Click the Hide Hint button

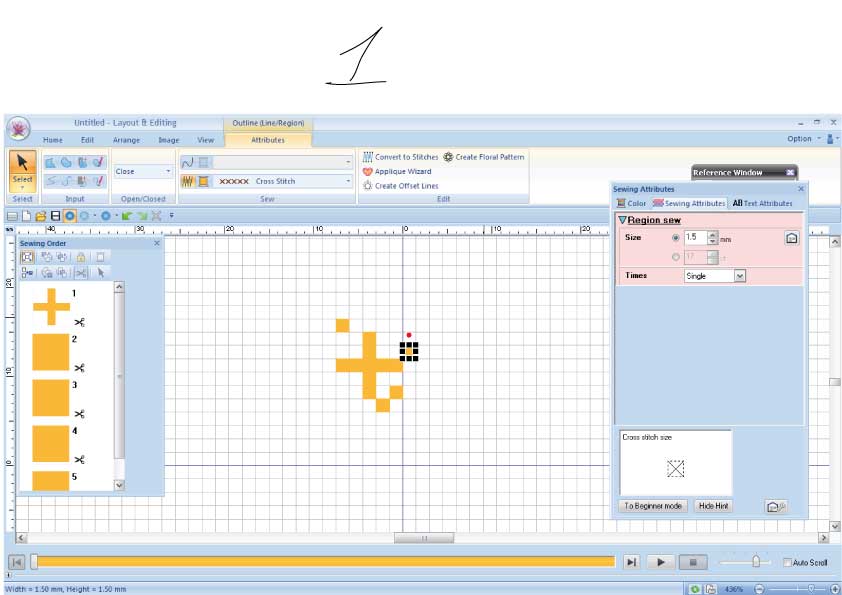click(714, 506)
